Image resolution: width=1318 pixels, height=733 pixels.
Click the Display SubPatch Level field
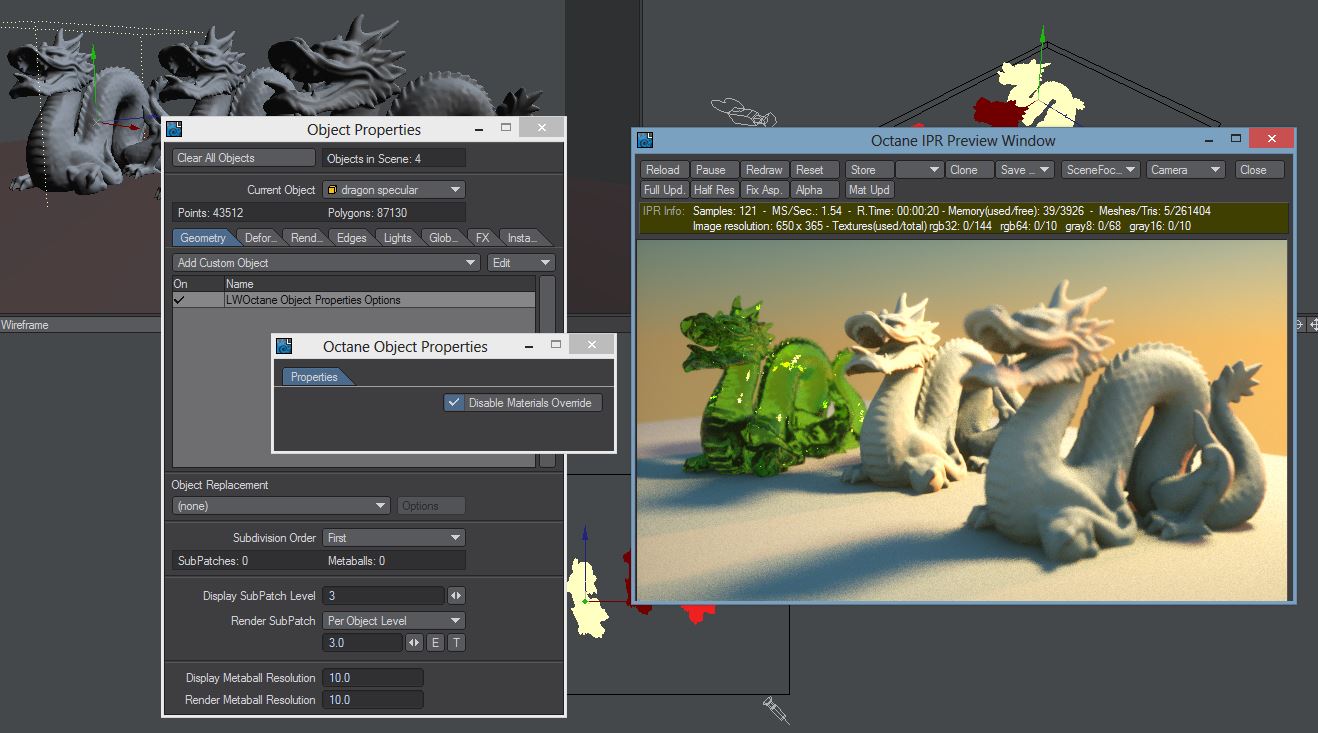tap(383, 596)
